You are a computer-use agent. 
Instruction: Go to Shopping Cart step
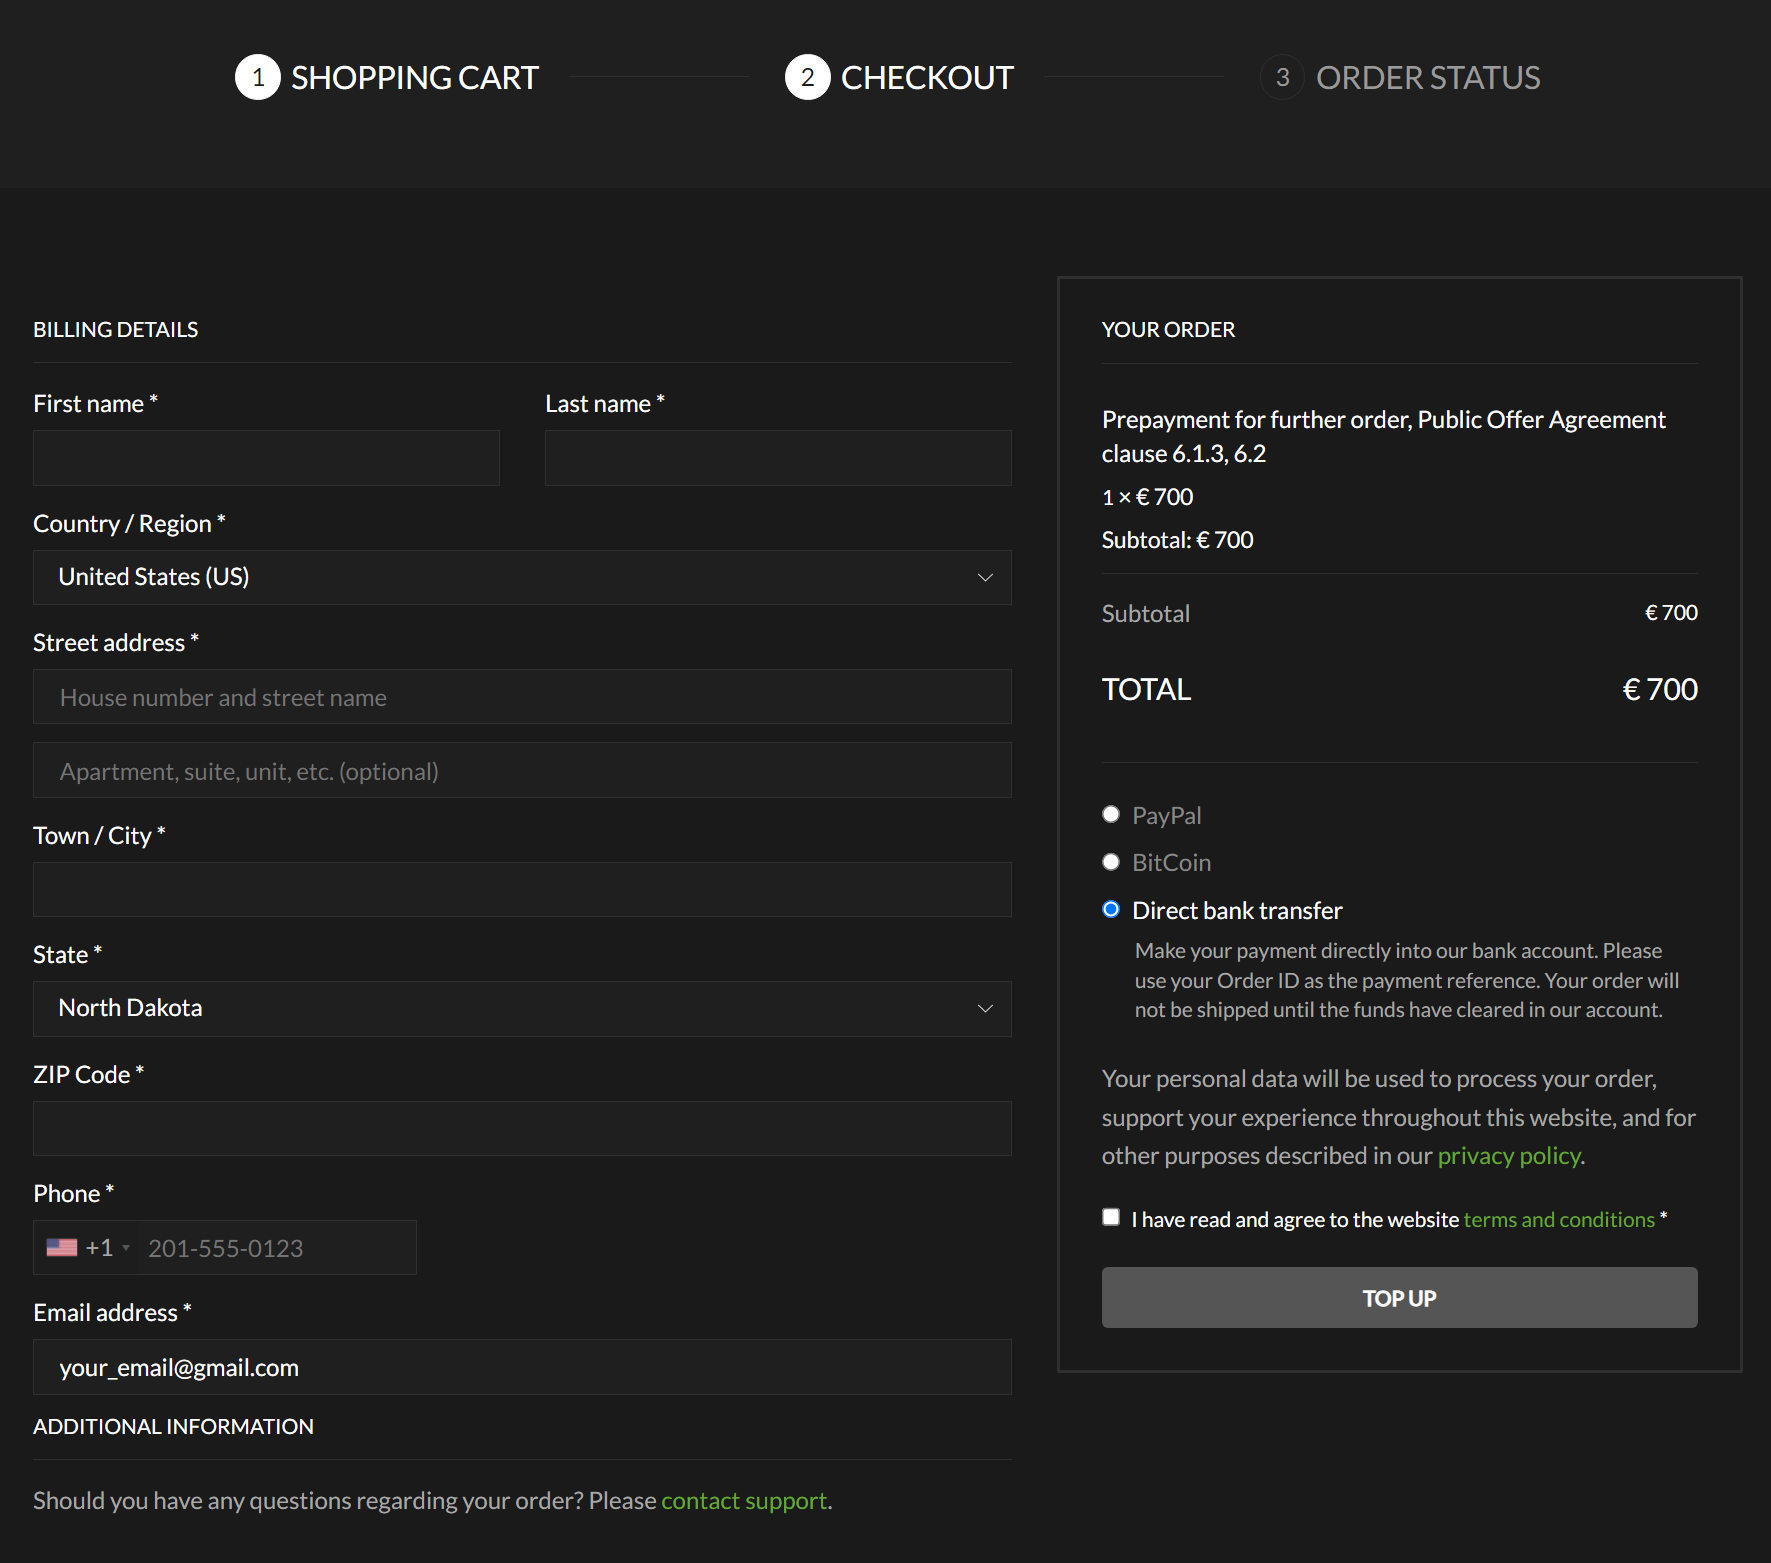(x=414, y=78)
